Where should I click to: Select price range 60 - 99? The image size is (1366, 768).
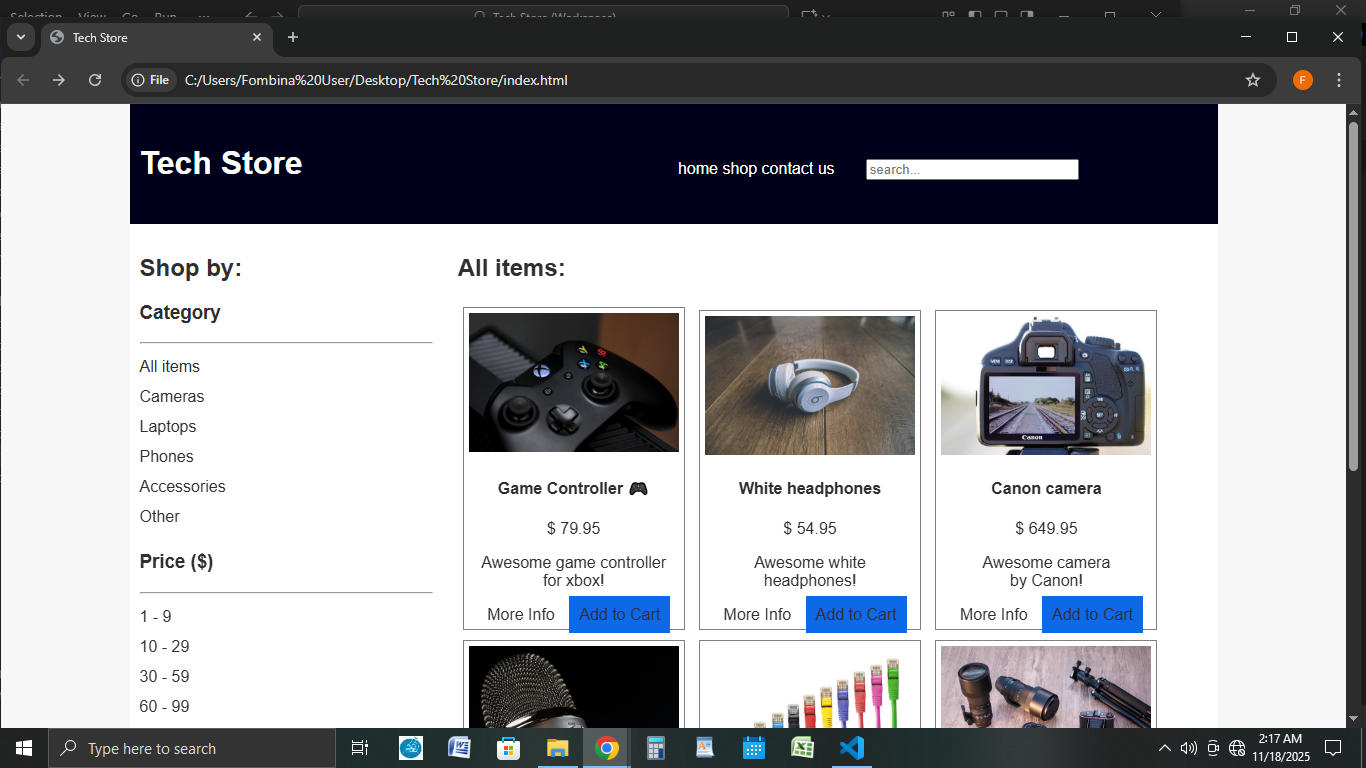click(165, 707)
